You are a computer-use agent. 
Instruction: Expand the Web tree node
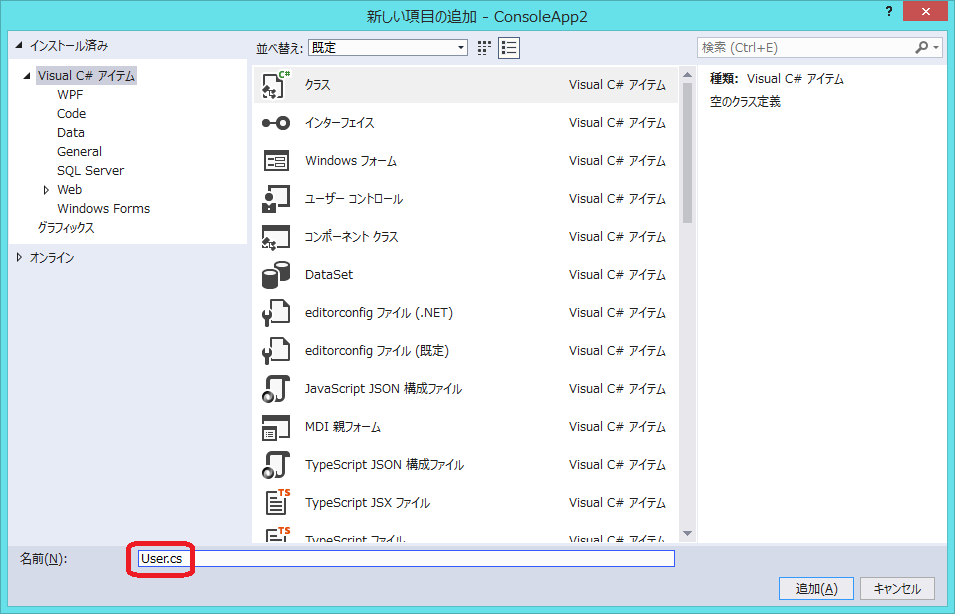tap(46, 190)
